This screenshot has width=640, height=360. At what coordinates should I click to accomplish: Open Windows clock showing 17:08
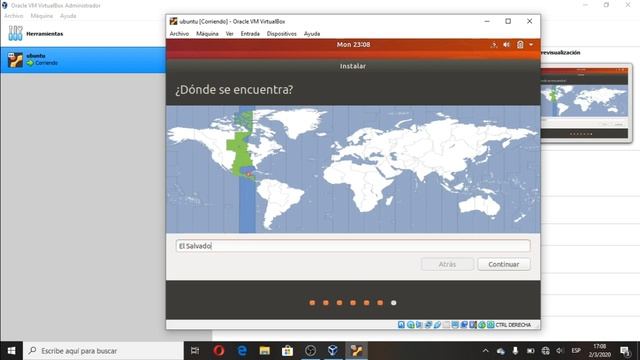600,351
